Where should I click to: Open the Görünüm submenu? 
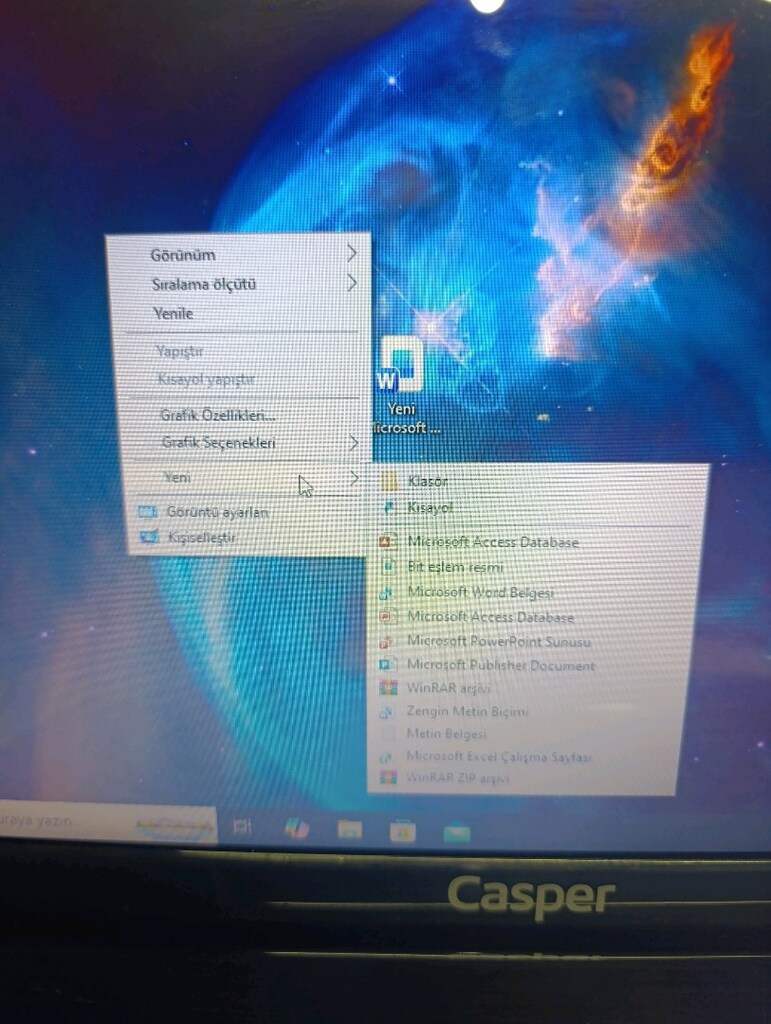coord(238,255)
